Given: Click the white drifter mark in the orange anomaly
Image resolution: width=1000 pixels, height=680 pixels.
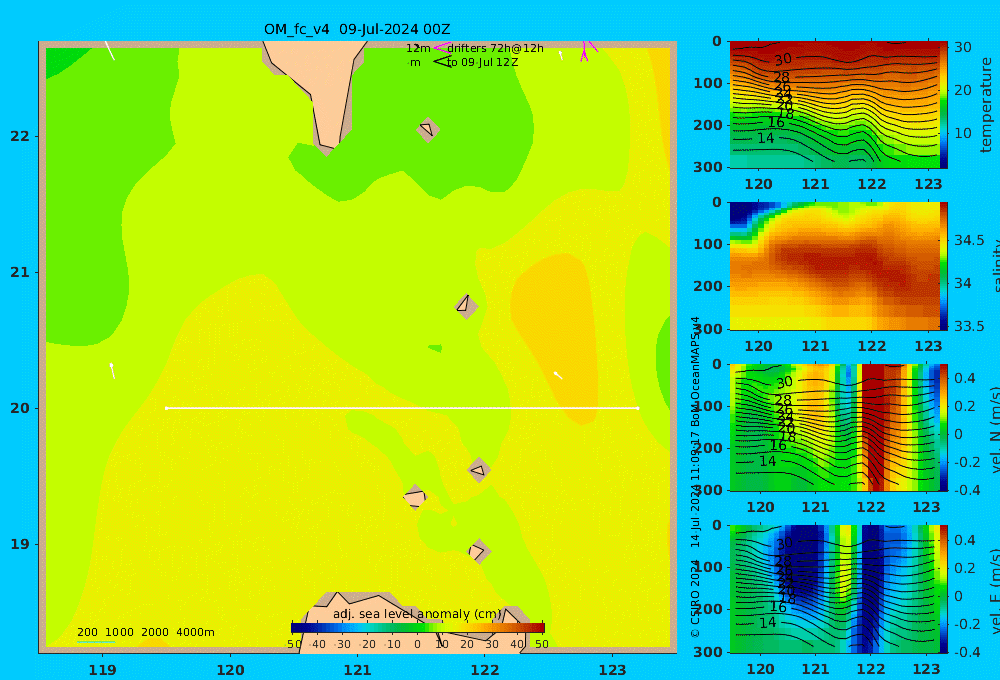Looking at the screenshot, I should [x=558, y=375].
